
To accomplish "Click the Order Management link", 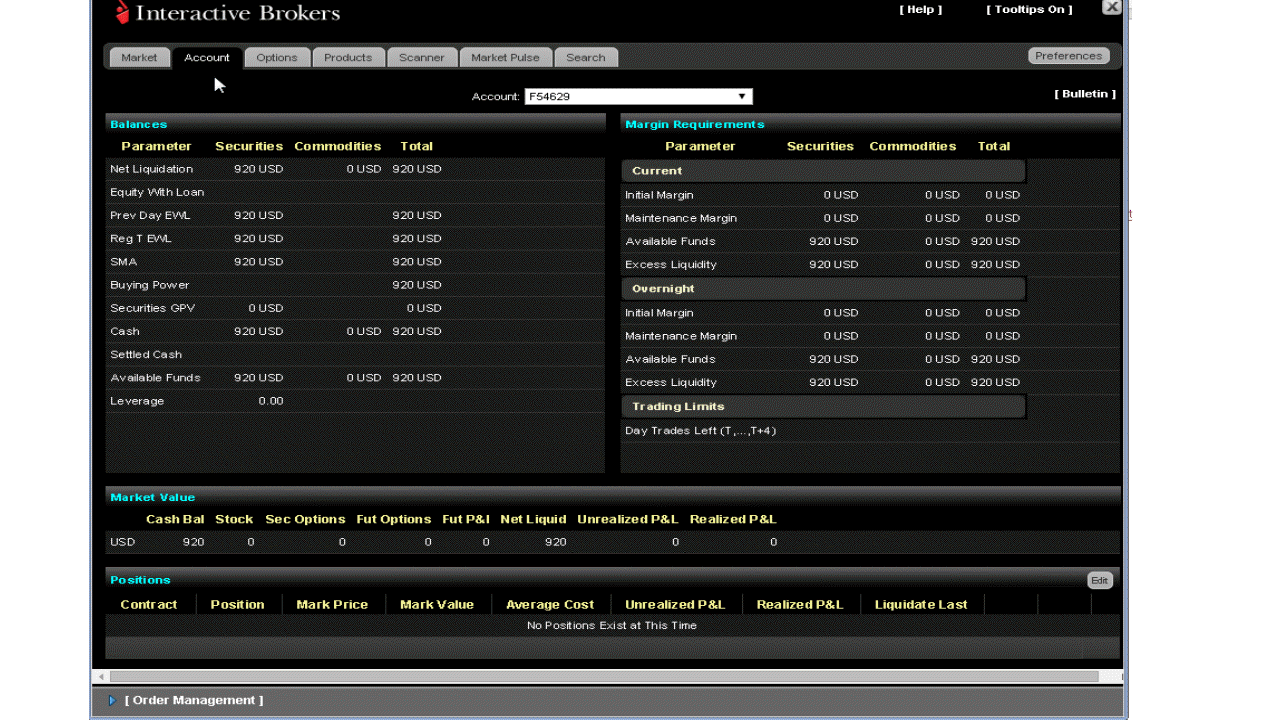I will tap(194, 701).
